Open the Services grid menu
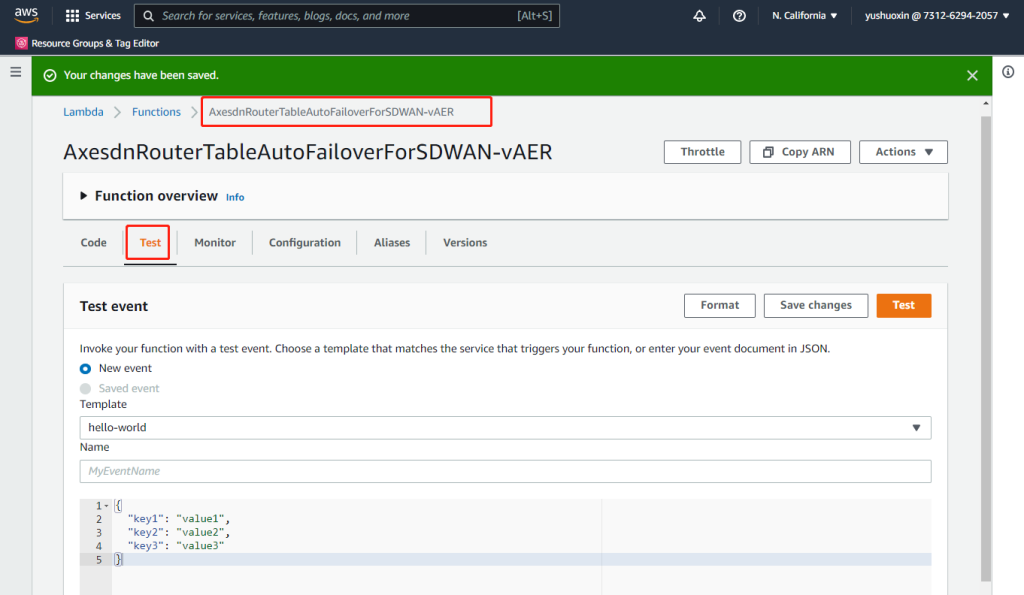The width and height of the screenshot is (1024, 595). coord(93,16)
